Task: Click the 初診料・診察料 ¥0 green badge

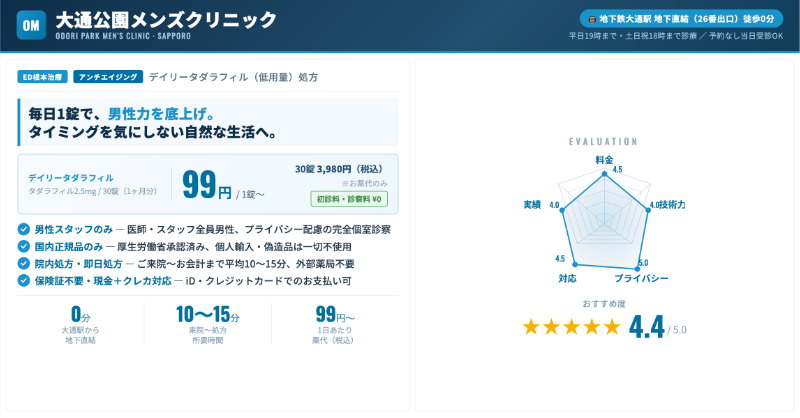Action: 355,199
